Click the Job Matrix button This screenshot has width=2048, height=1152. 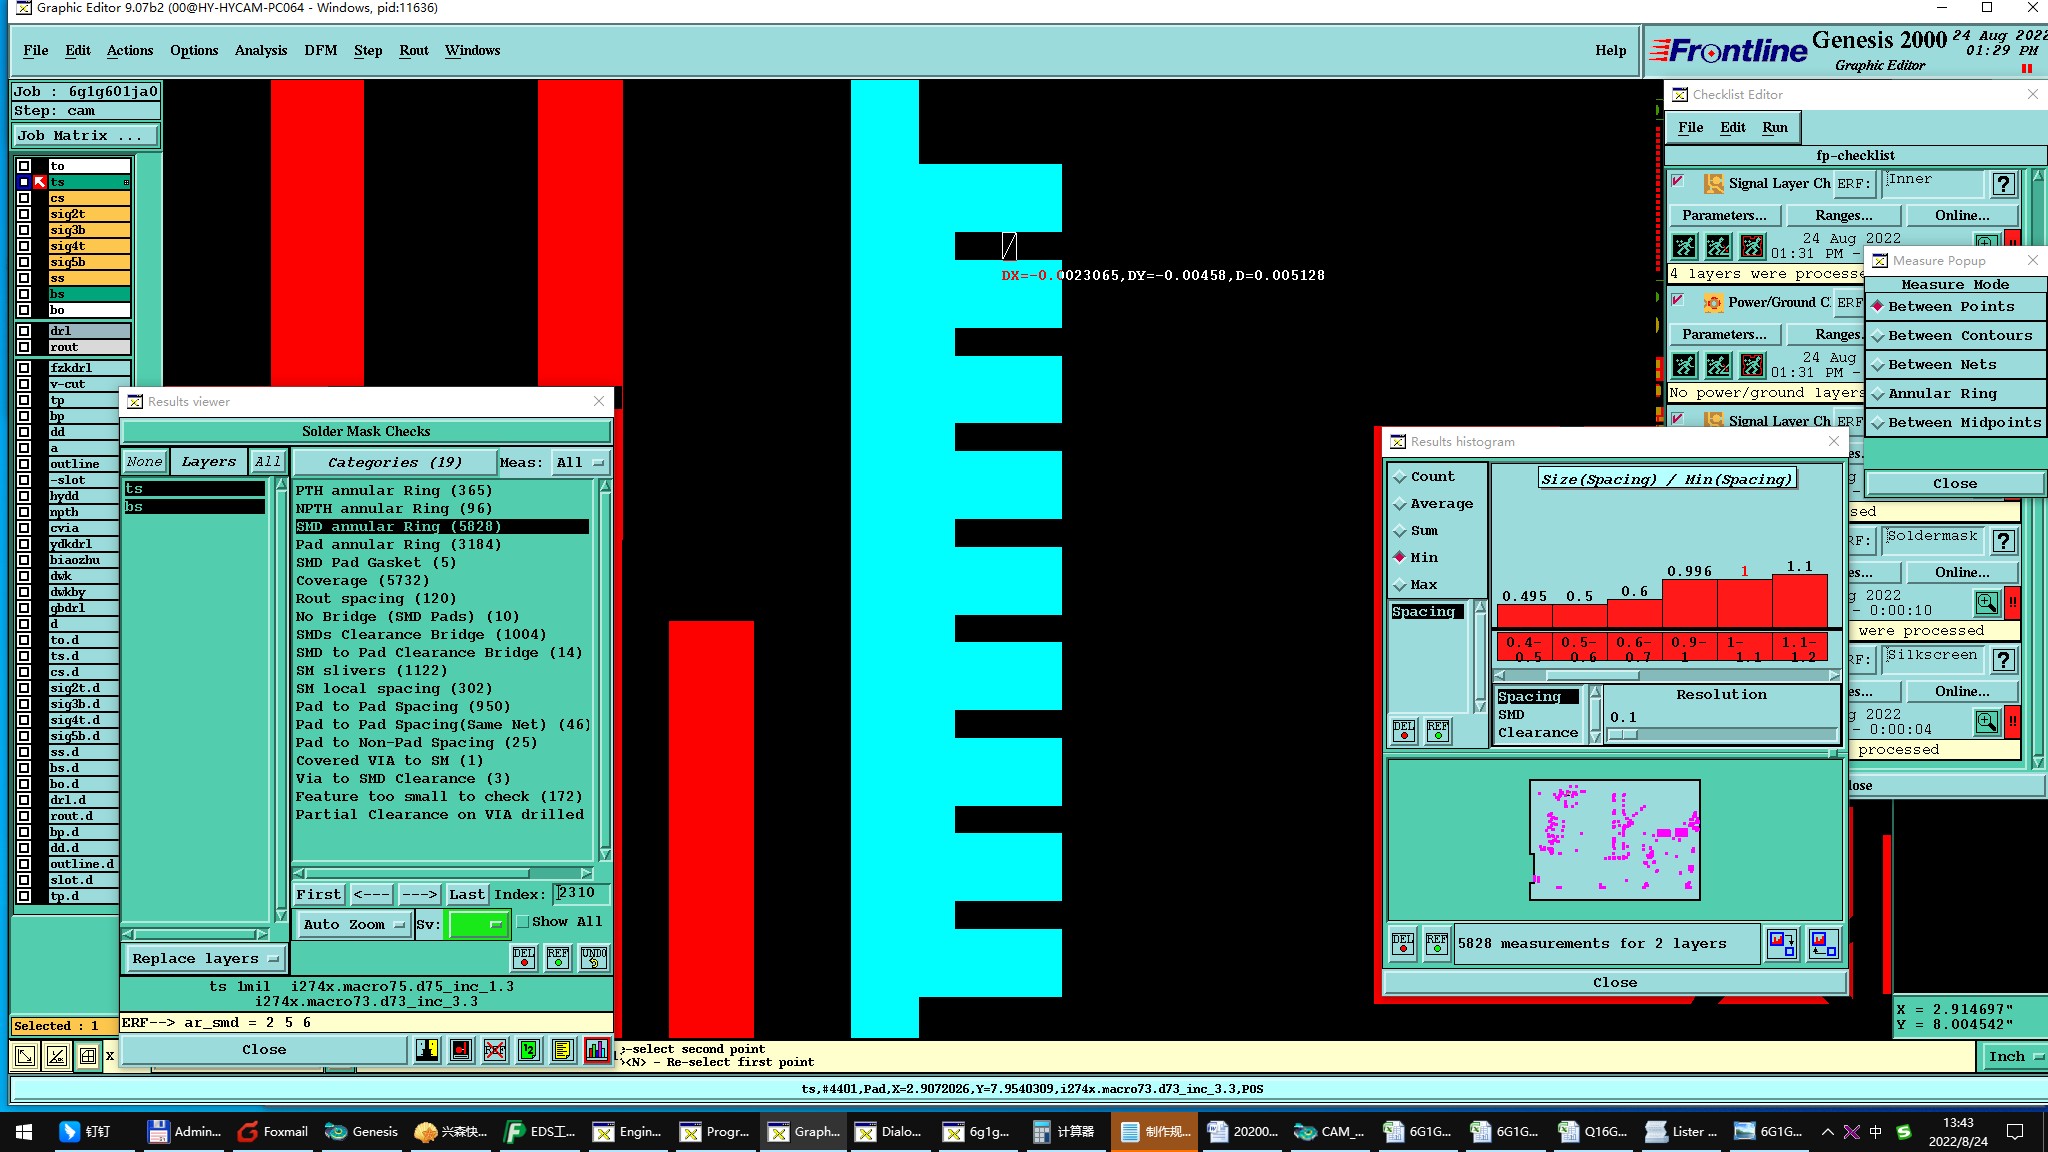tap(84, 135)
